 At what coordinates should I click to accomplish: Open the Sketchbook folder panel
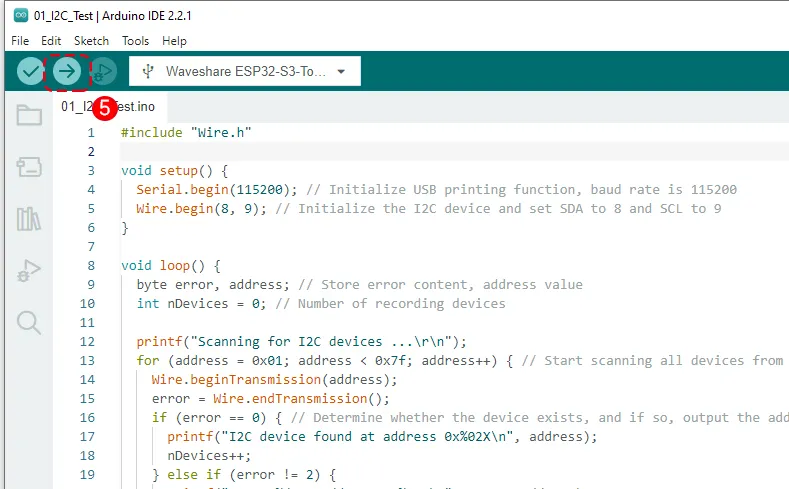pyautogui.click(x=29, y=116)
